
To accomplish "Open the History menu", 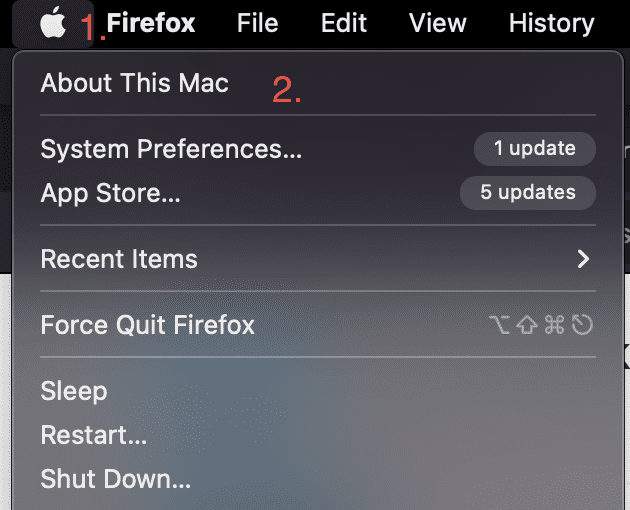I will 551,23.
